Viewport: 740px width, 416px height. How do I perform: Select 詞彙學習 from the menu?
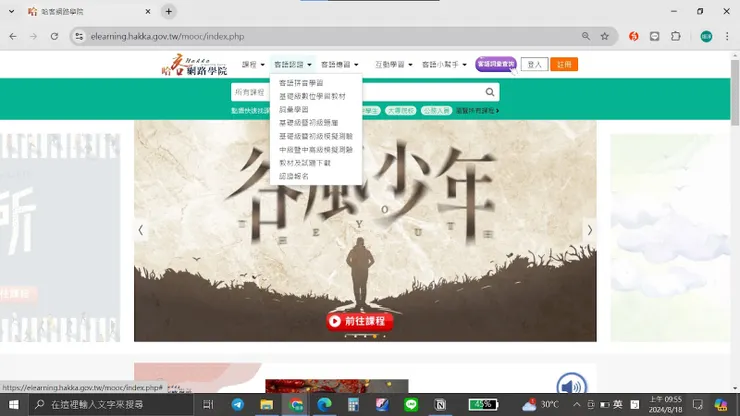tap(294, 109)
